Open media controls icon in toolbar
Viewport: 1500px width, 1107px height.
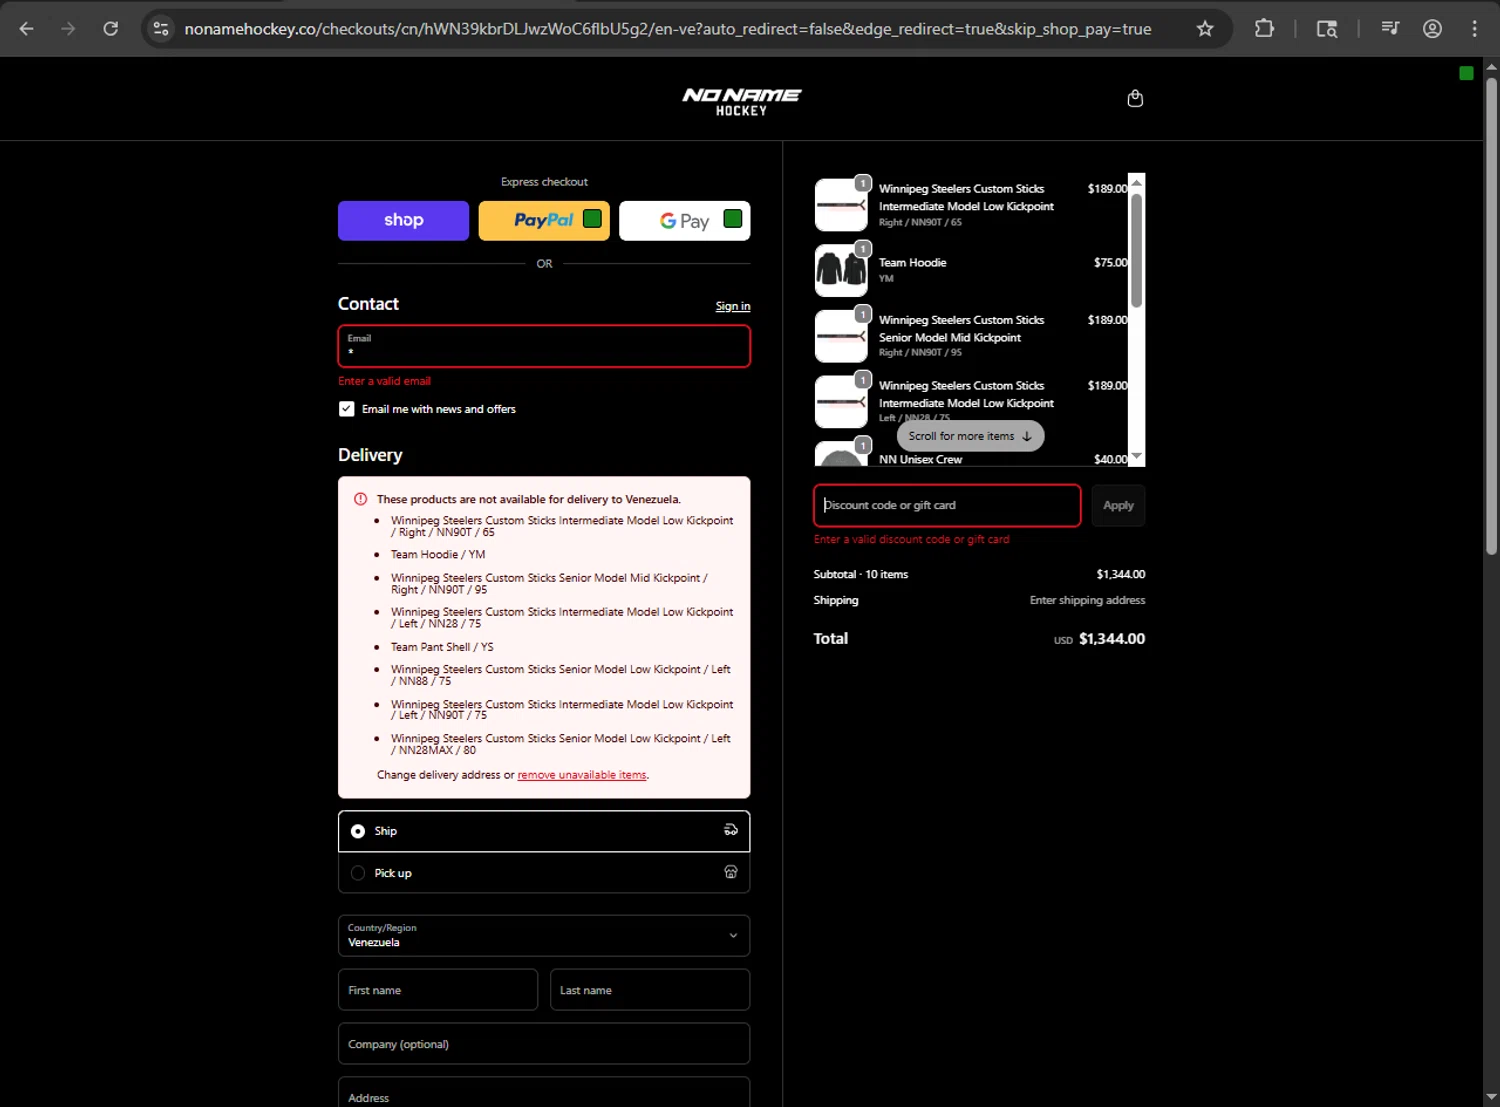click(1390, 29)
